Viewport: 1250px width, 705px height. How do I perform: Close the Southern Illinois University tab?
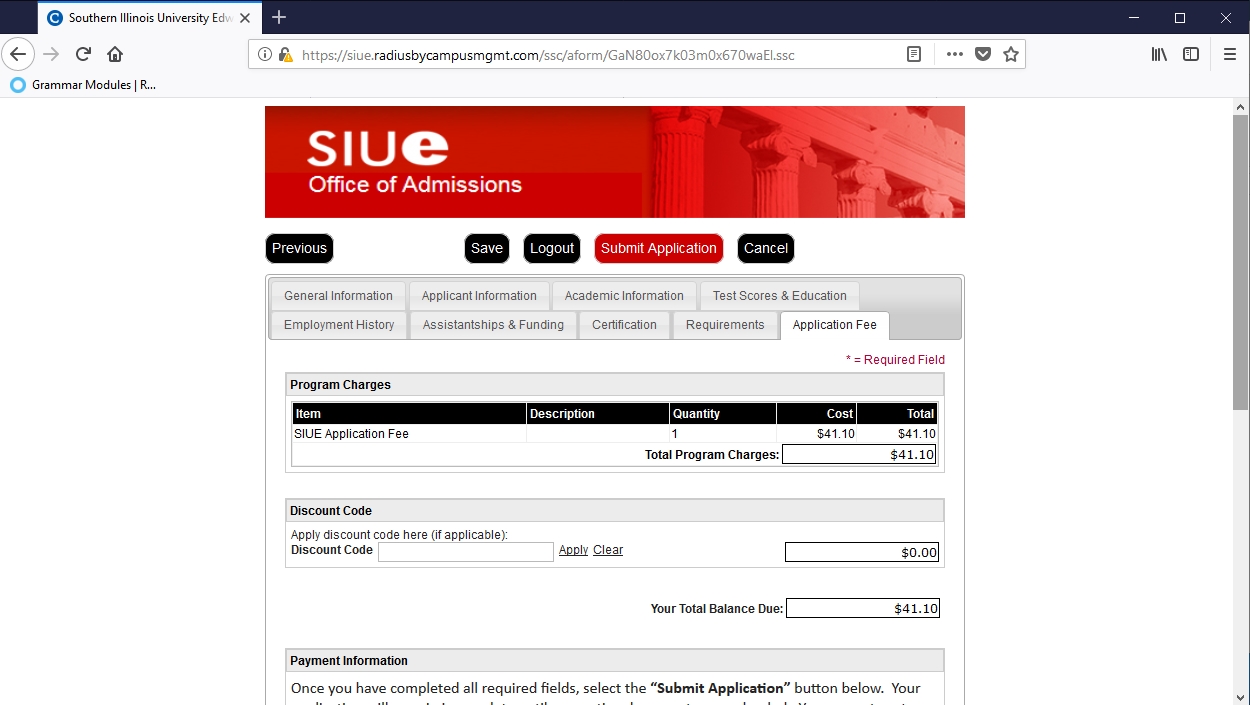point(245,18)
